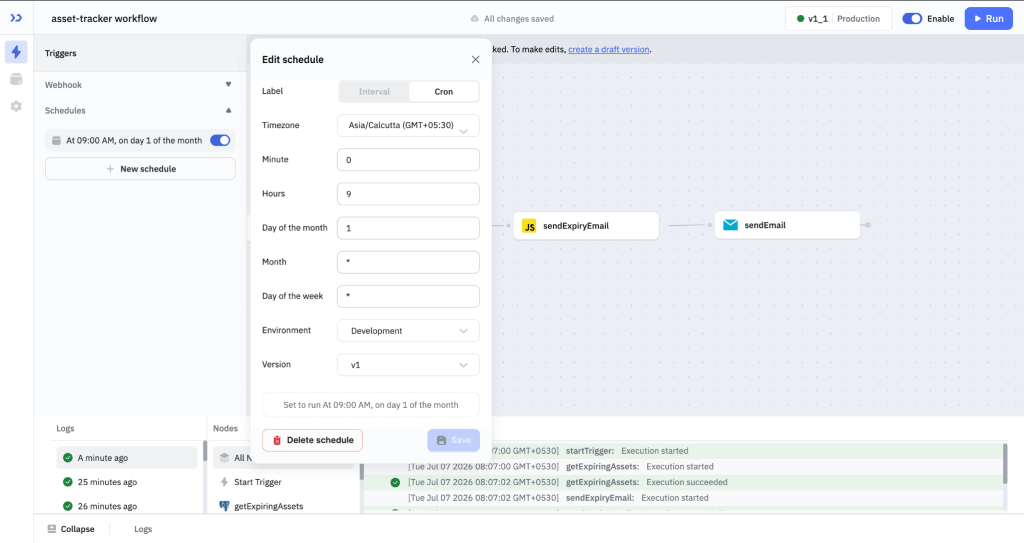Click the calendar icon in schedule row
1024x543 pixels.
pyautogui.click(x=56, y=140)
